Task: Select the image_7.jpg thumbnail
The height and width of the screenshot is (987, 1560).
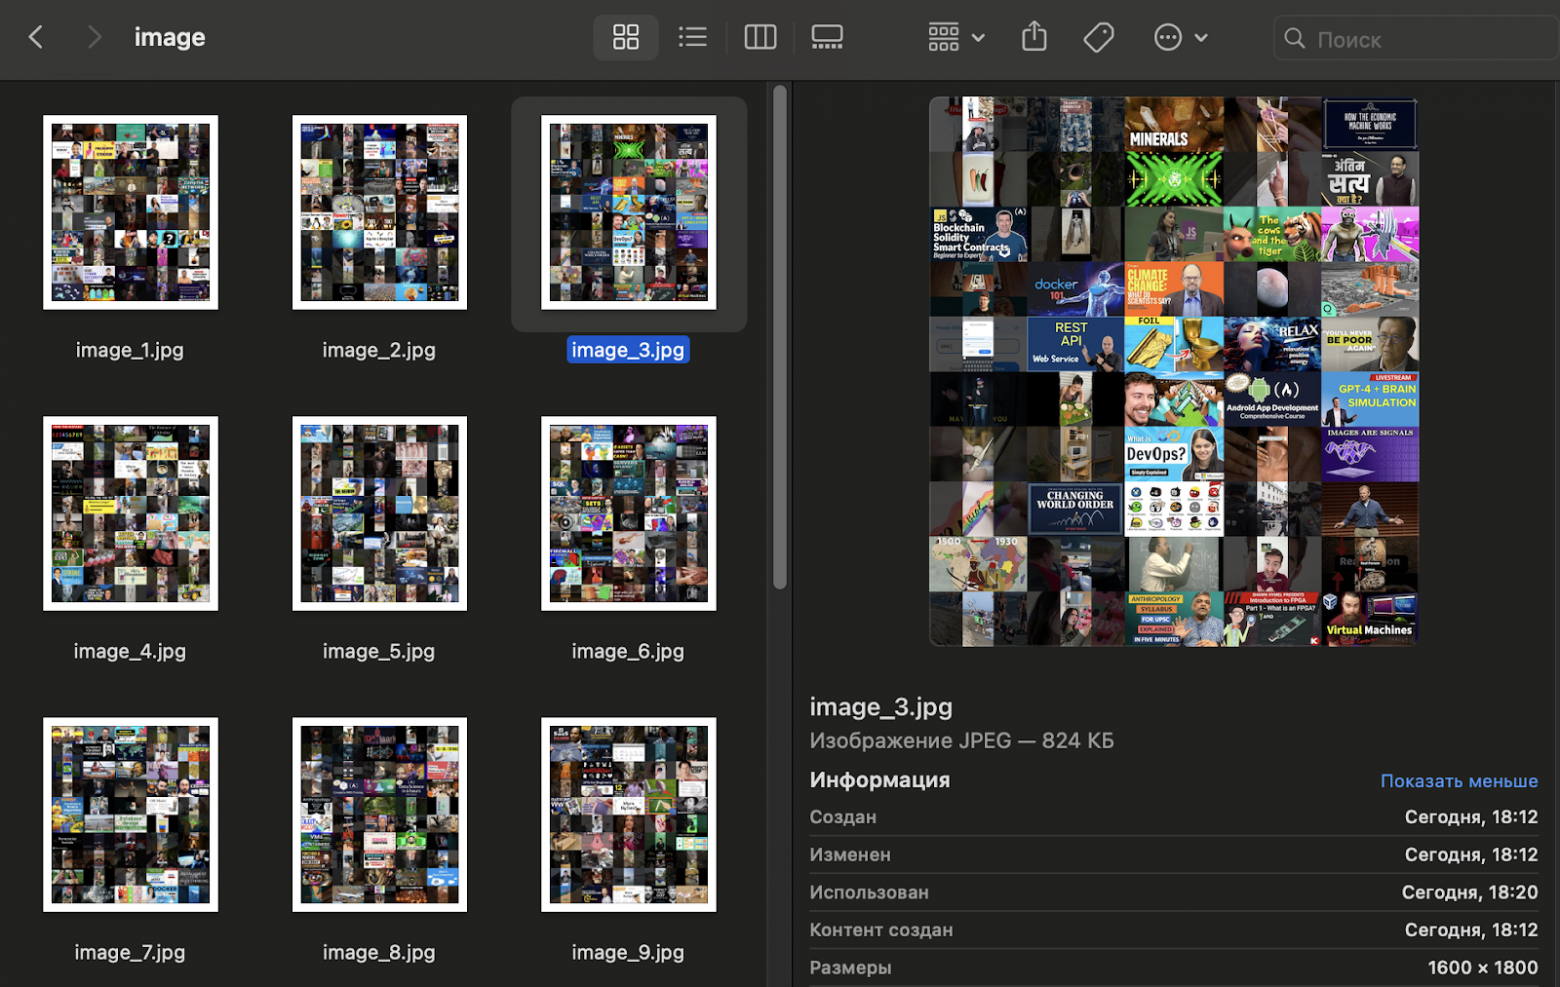Action: click(x=130, y=814)
